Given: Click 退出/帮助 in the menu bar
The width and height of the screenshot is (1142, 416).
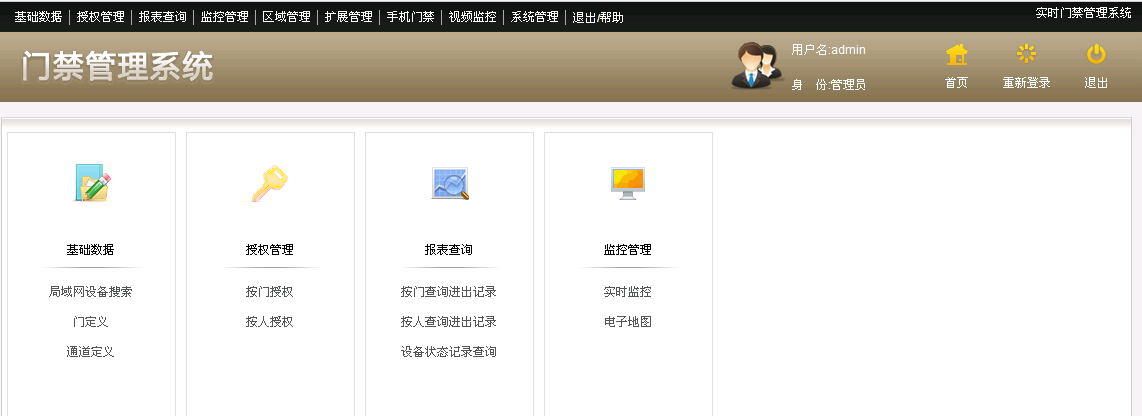Looking at the screenshot, I should click(598, 17).
